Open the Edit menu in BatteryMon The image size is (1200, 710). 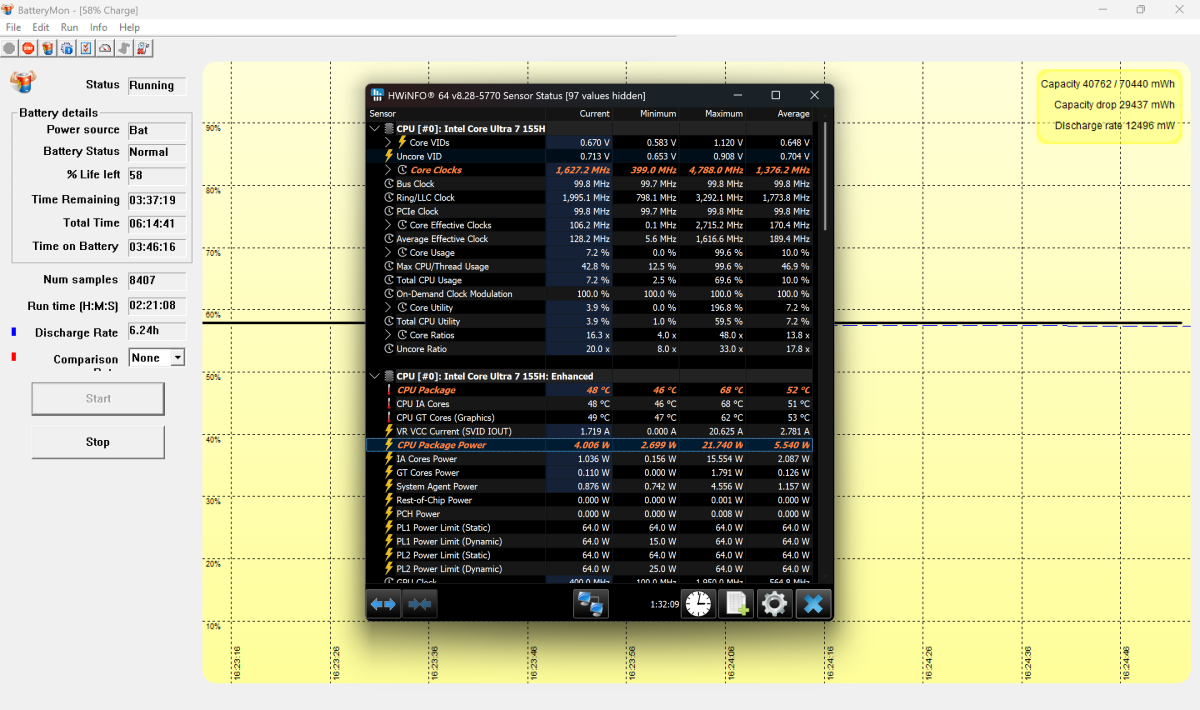click(x=41, y=27)
